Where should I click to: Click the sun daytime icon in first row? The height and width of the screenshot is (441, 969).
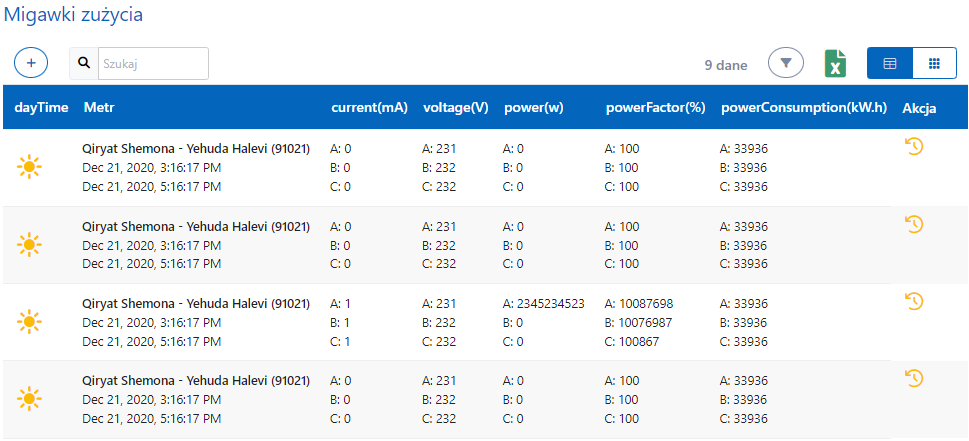(31, 167)
